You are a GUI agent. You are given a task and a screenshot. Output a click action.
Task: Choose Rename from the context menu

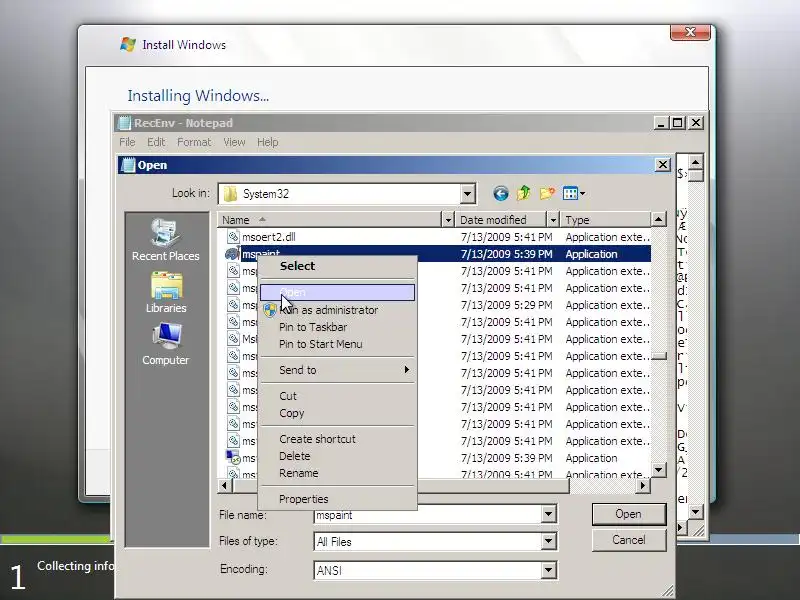(x=337, y=473)
